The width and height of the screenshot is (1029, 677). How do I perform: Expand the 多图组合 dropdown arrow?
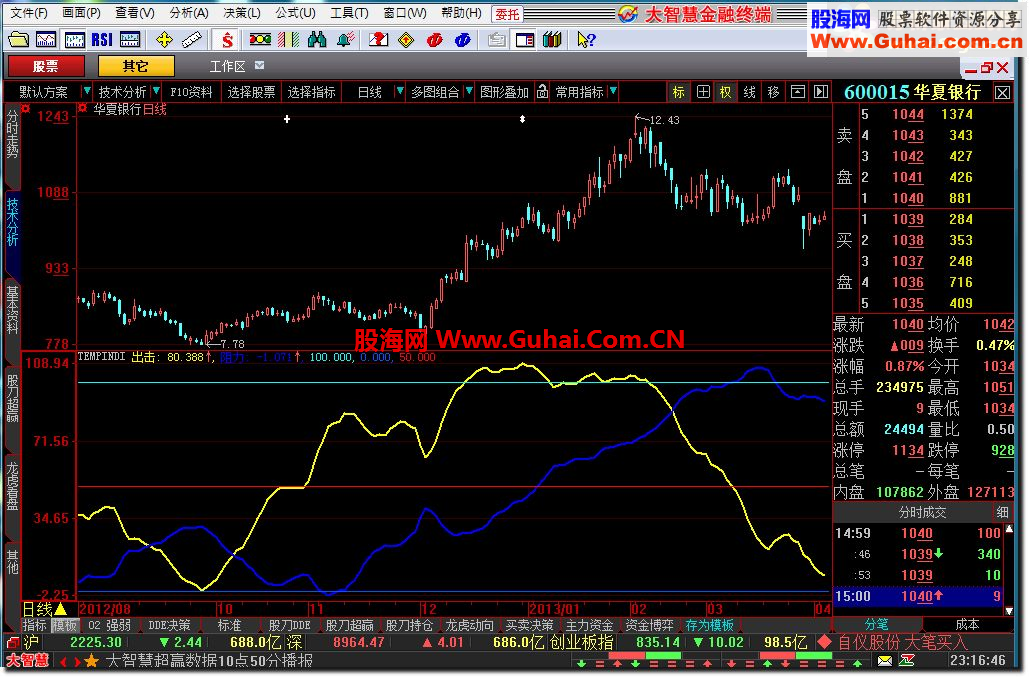point(469,91)
